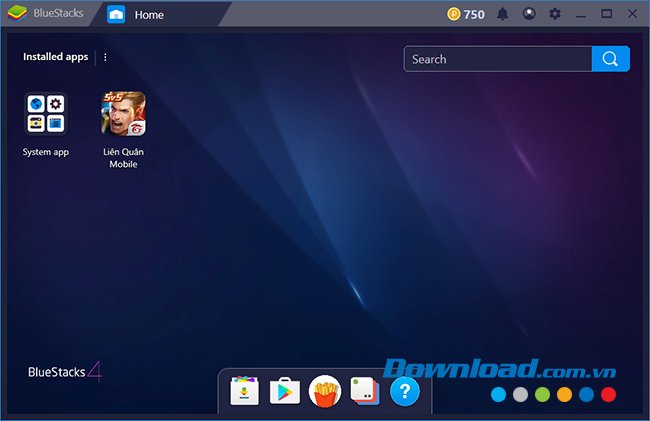Open the blue question mark help icon

[405, 391]
